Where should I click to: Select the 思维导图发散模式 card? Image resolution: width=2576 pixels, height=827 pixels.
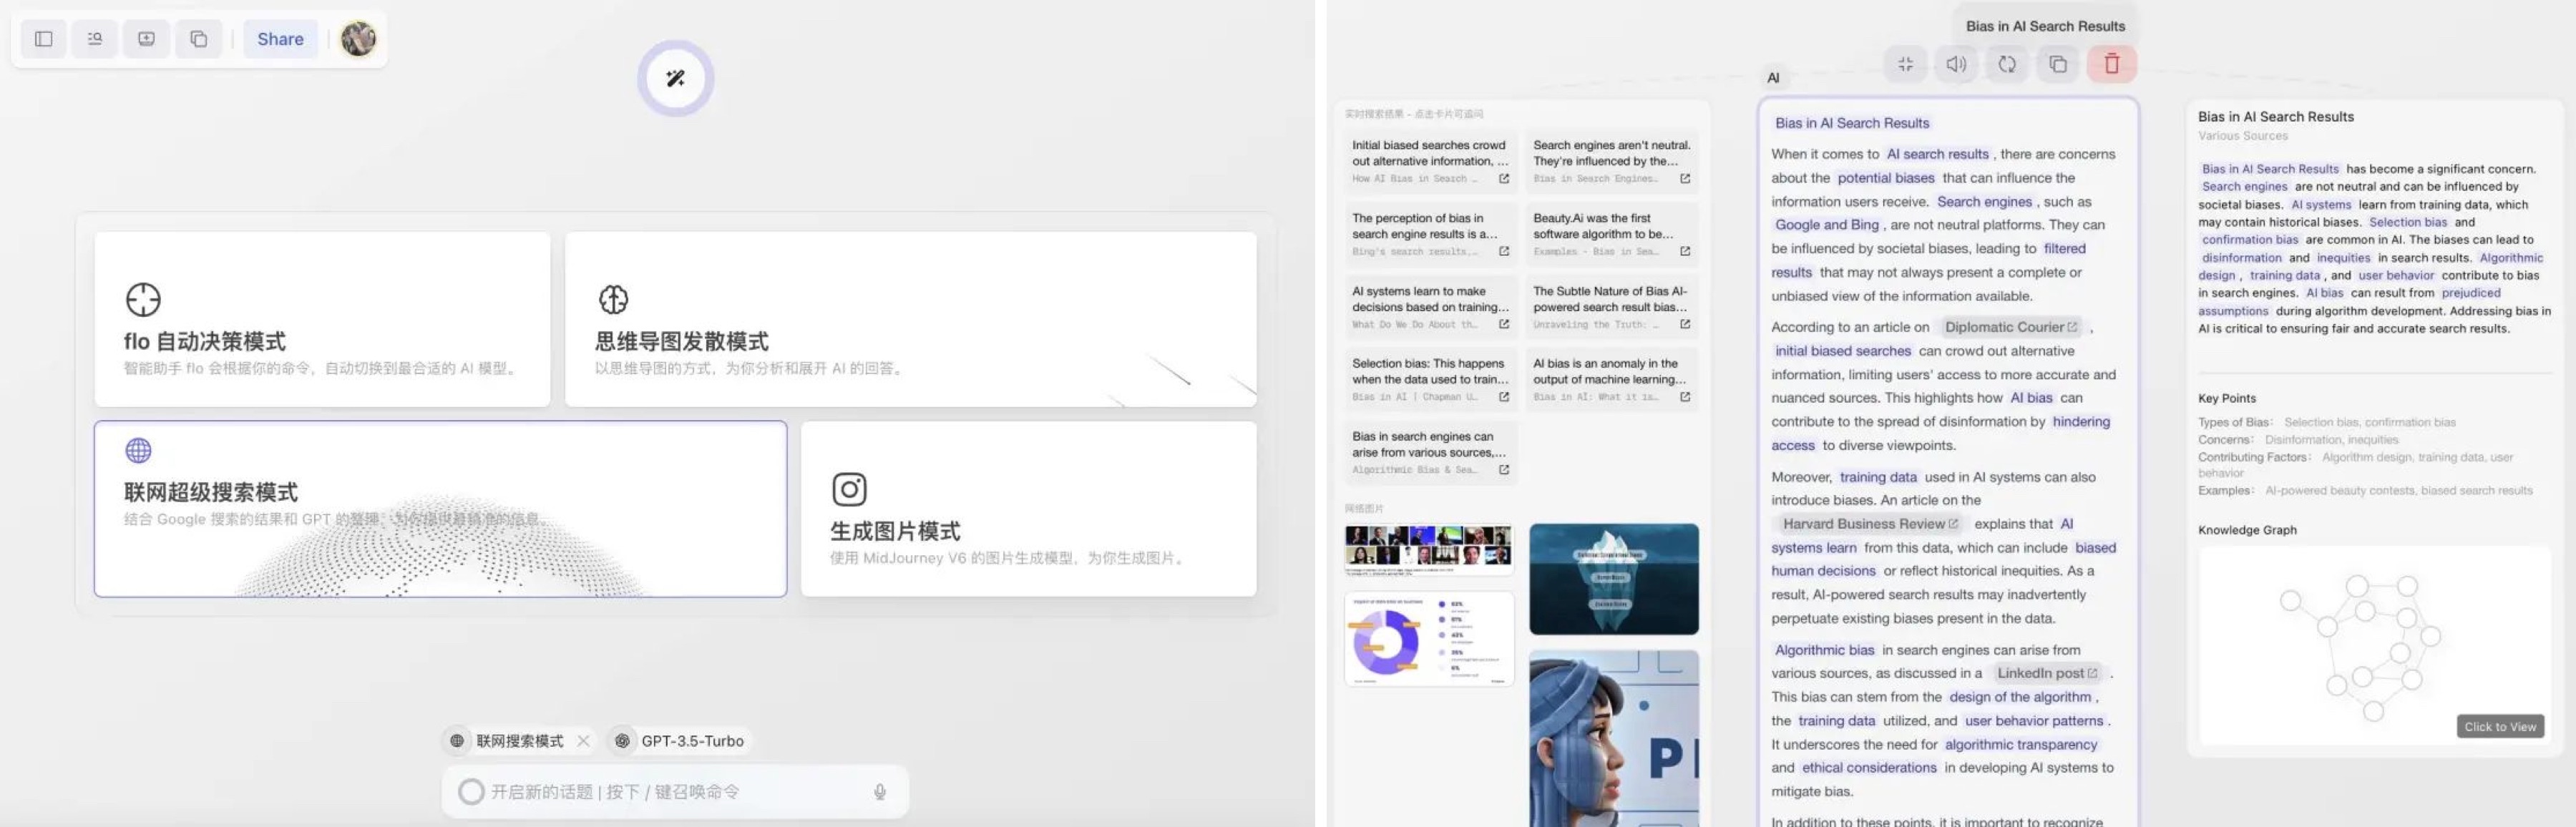[x=910, y=319]
